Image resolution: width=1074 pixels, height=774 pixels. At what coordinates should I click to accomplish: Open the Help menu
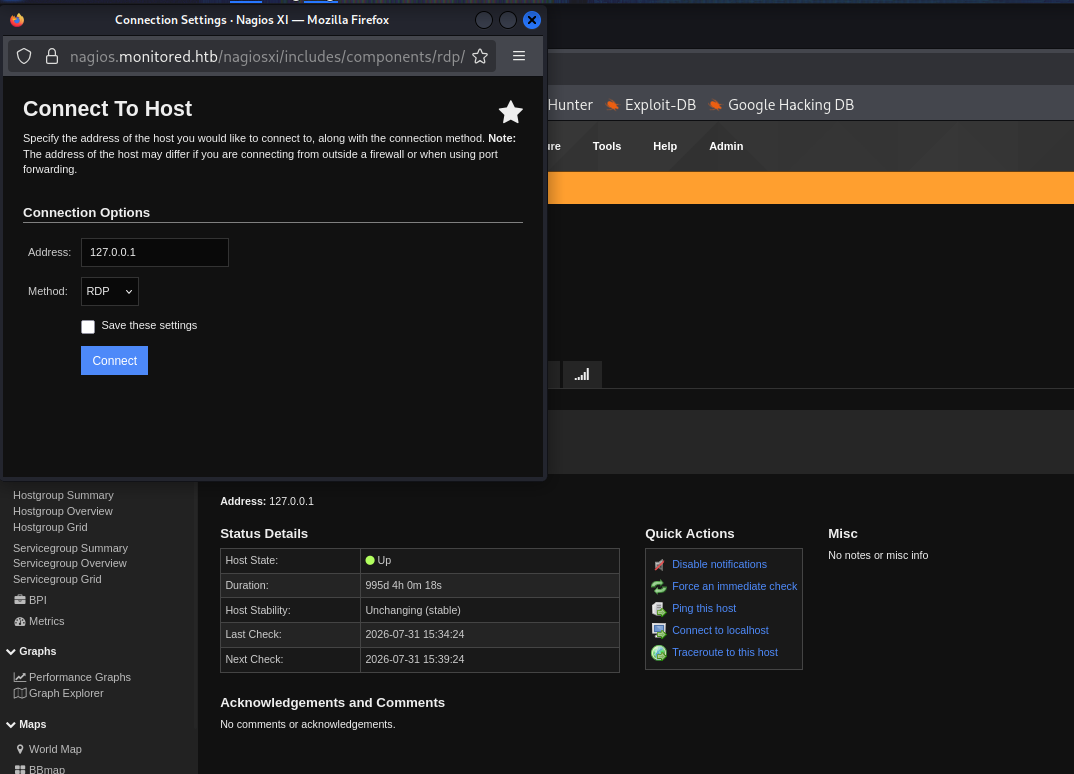[x=664, y=146]
